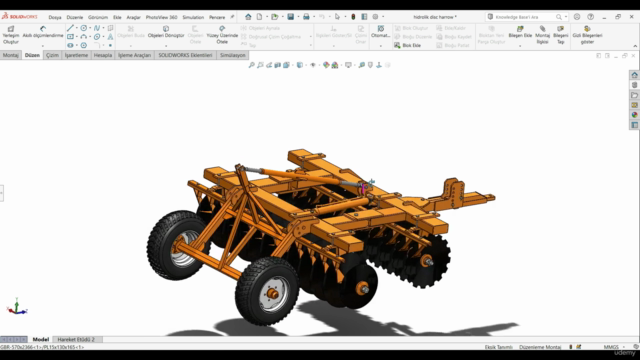Switch to the Hesapla ribbon tab

tap(103, 55)
